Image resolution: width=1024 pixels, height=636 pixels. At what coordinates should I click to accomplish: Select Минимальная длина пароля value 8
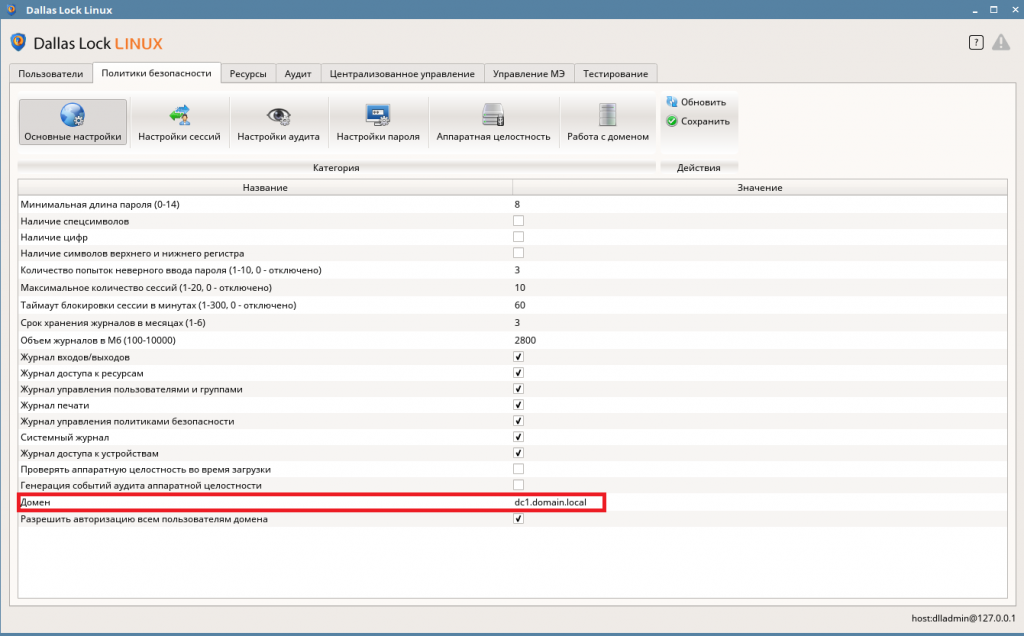tap(517, 204)
